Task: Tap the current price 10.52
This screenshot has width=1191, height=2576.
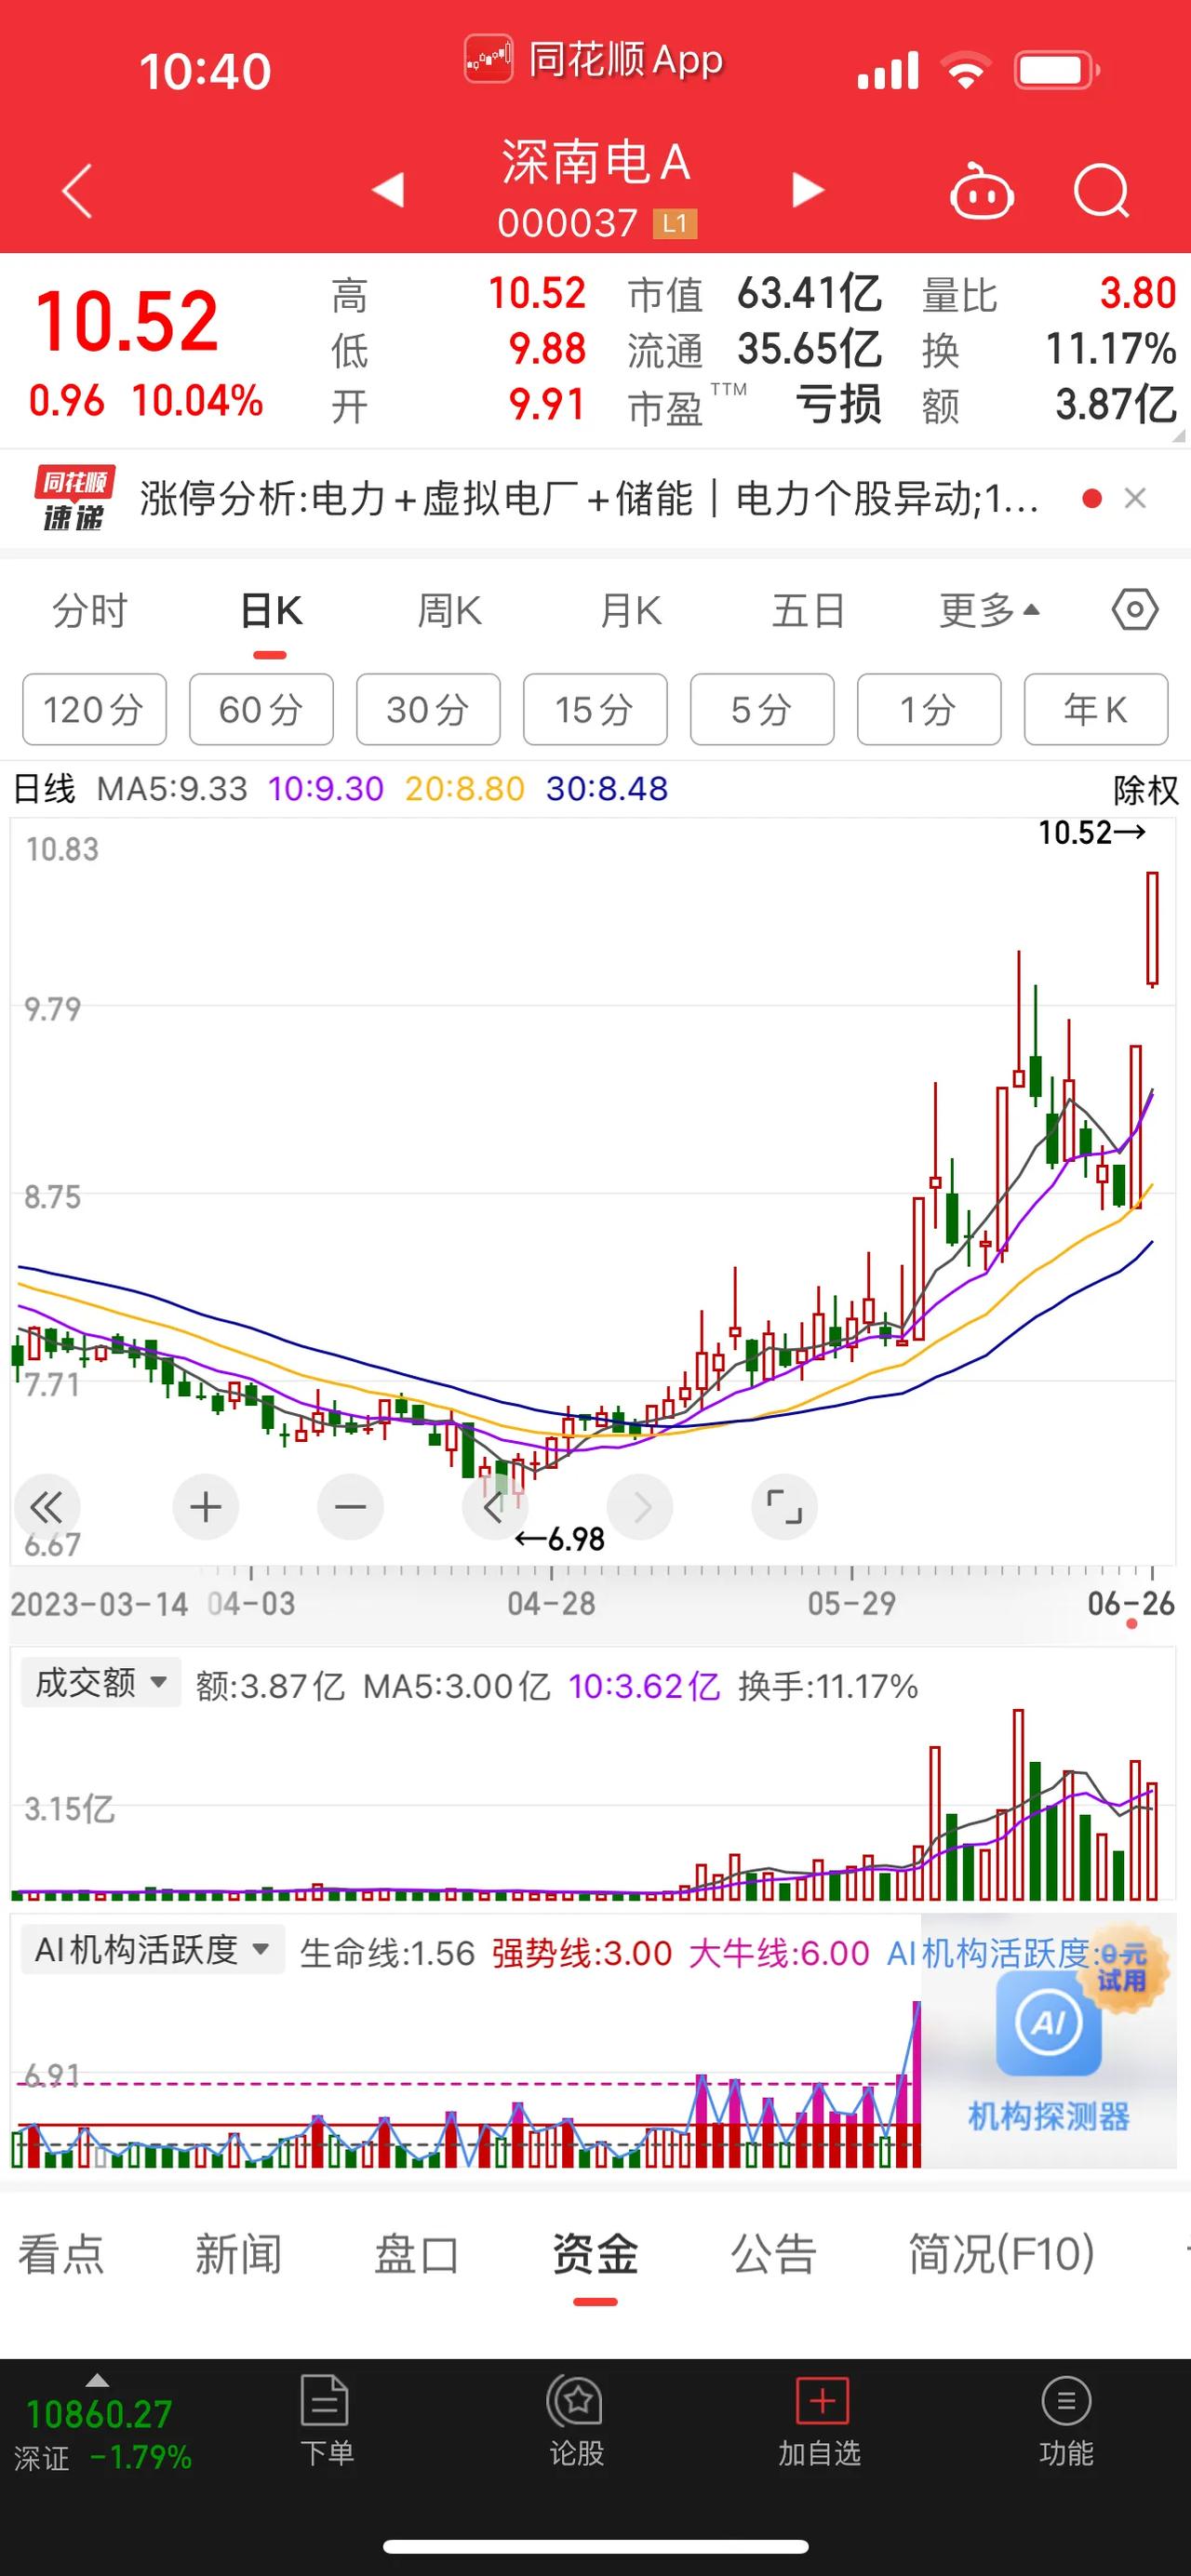Action: 126,321
